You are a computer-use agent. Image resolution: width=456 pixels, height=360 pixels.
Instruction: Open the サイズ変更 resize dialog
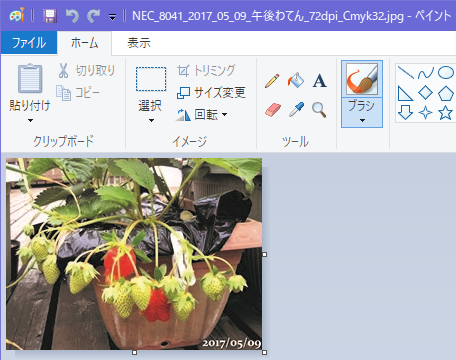pos(211,92)
